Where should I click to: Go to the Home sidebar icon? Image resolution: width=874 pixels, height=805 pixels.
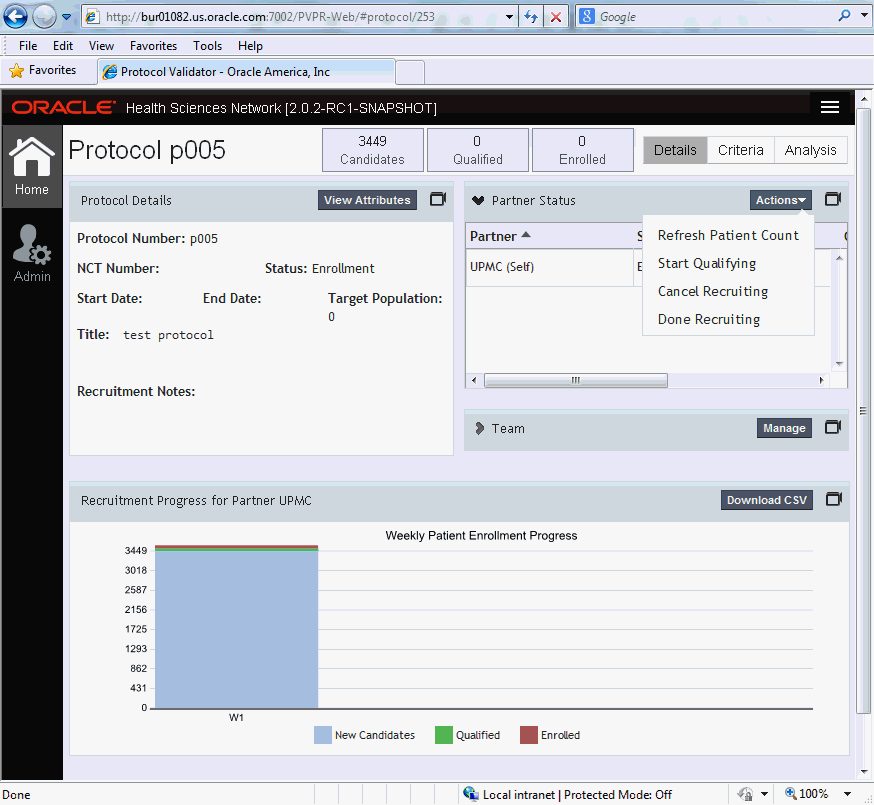point(32,166)
